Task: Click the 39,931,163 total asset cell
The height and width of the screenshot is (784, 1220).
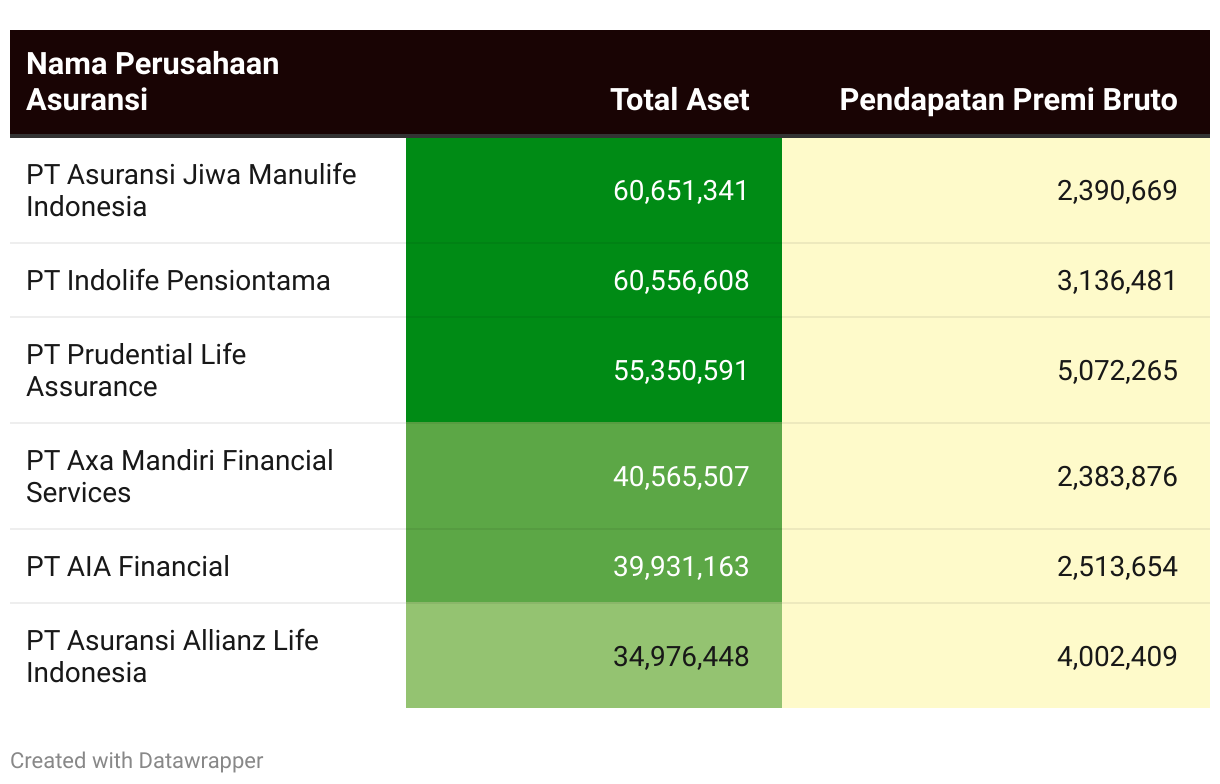Action: pyautogui.click(x=680, y=566)
